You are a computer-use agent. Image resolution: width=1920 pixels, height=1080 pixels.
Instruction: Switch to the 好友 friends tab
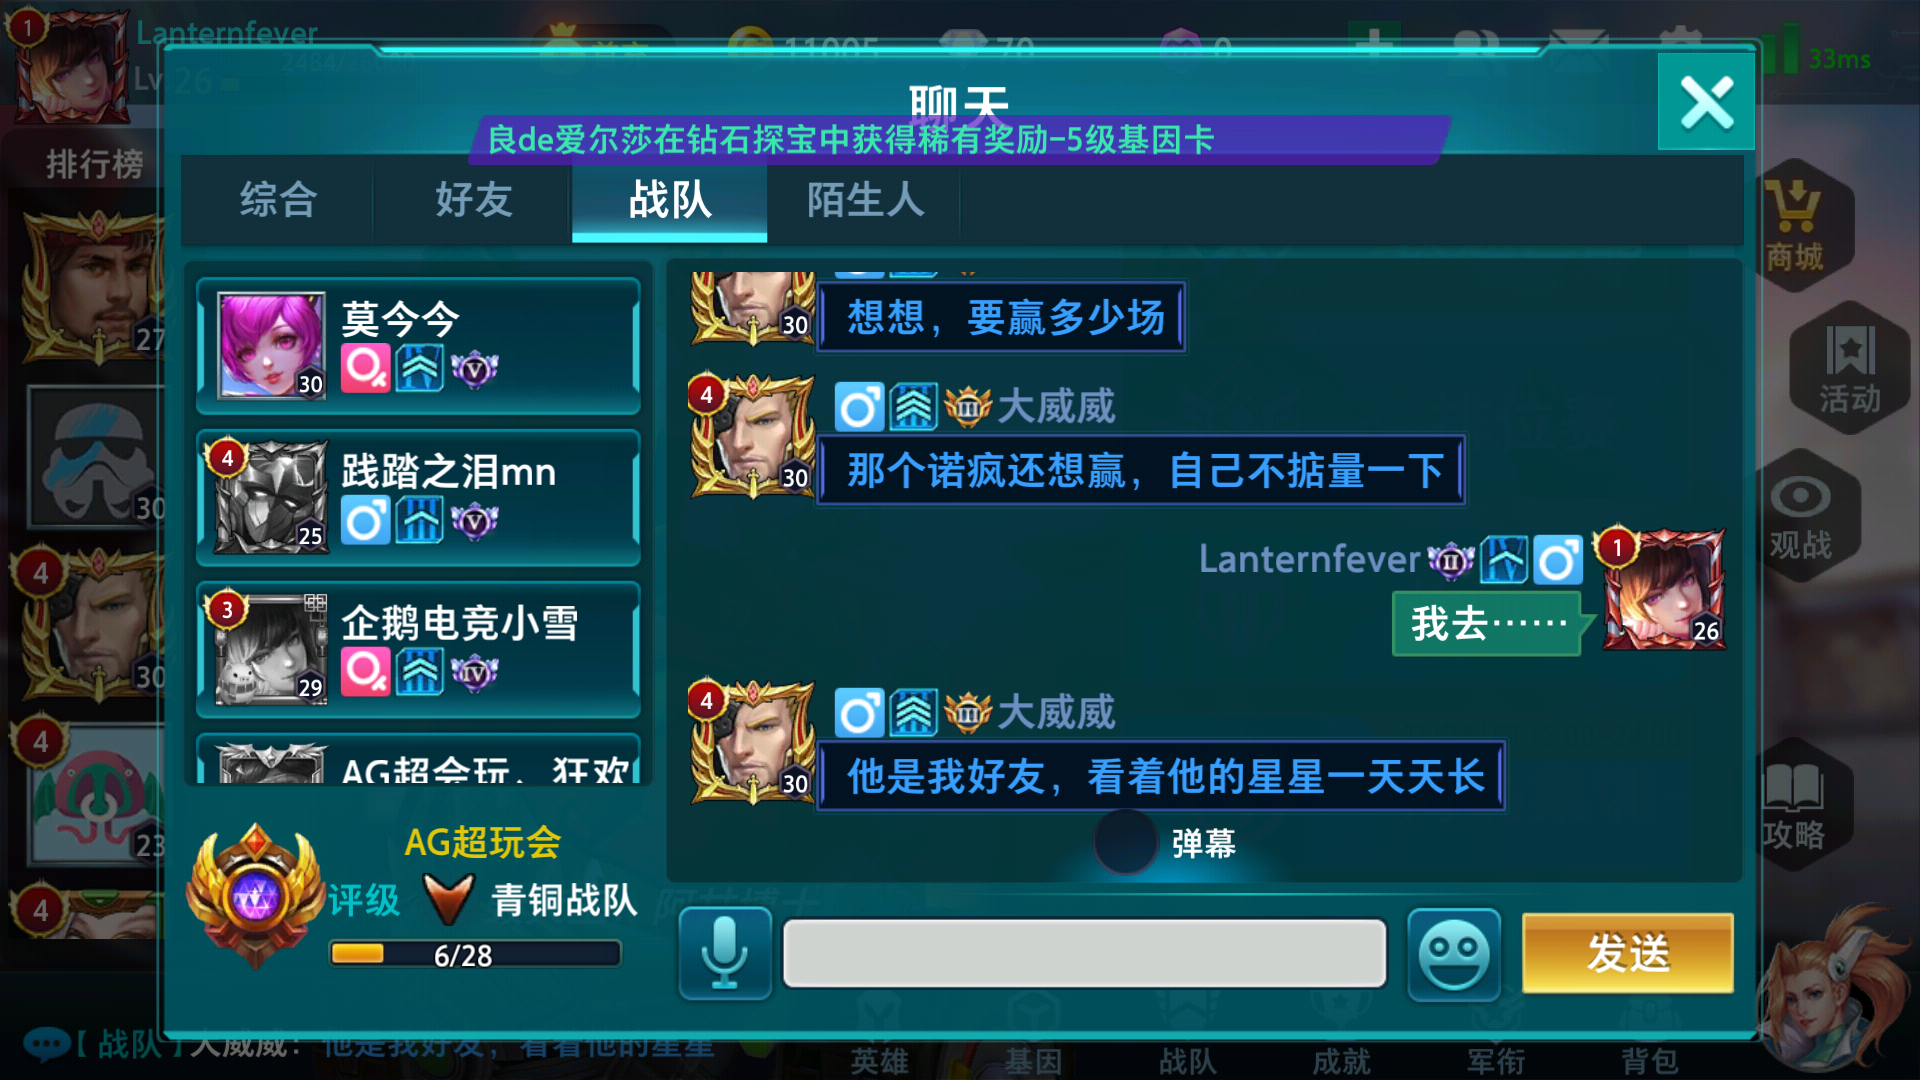click(474, 199)
